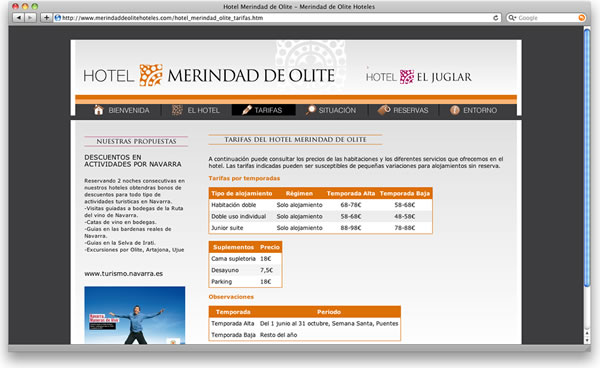Click the Tarifas por temporadas subtitle

pos(244,178)
